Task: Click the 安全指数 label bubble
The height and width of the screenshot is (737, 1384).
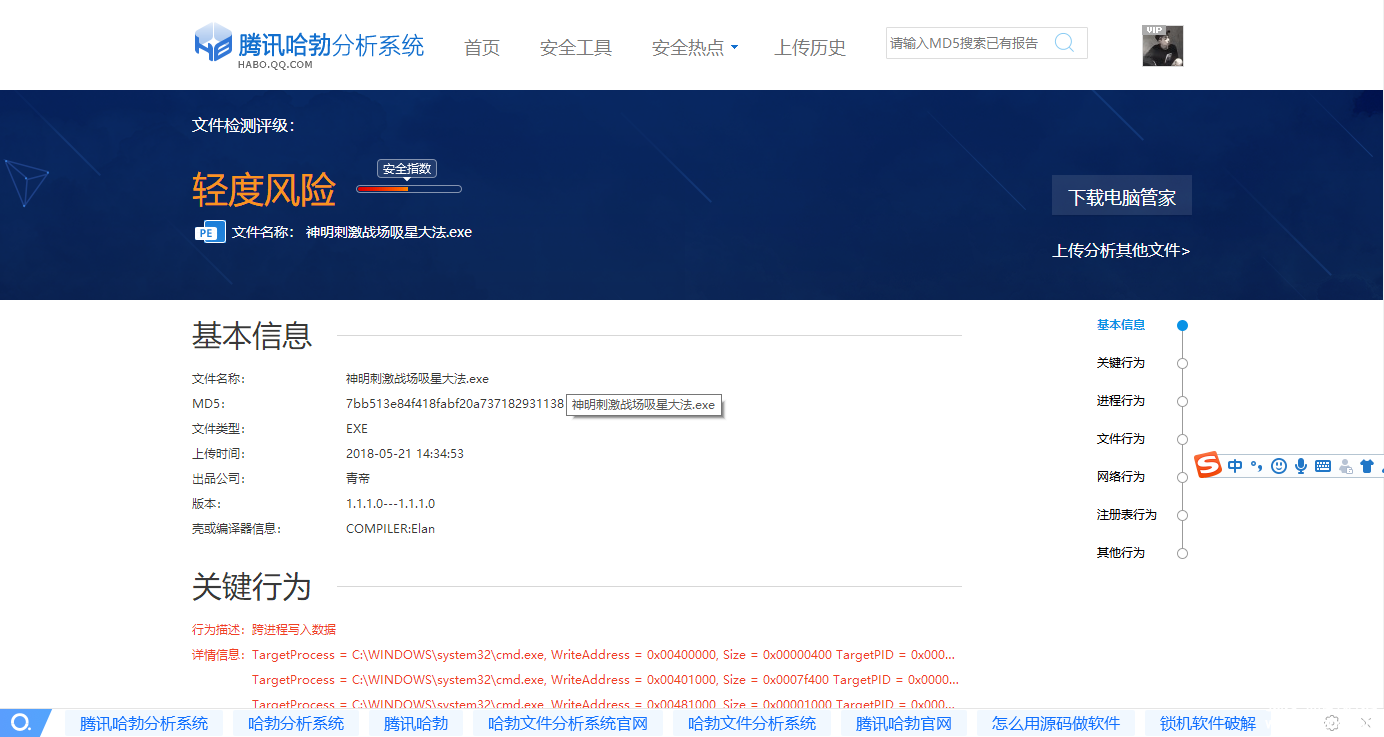Action: (x=407, y=169)
